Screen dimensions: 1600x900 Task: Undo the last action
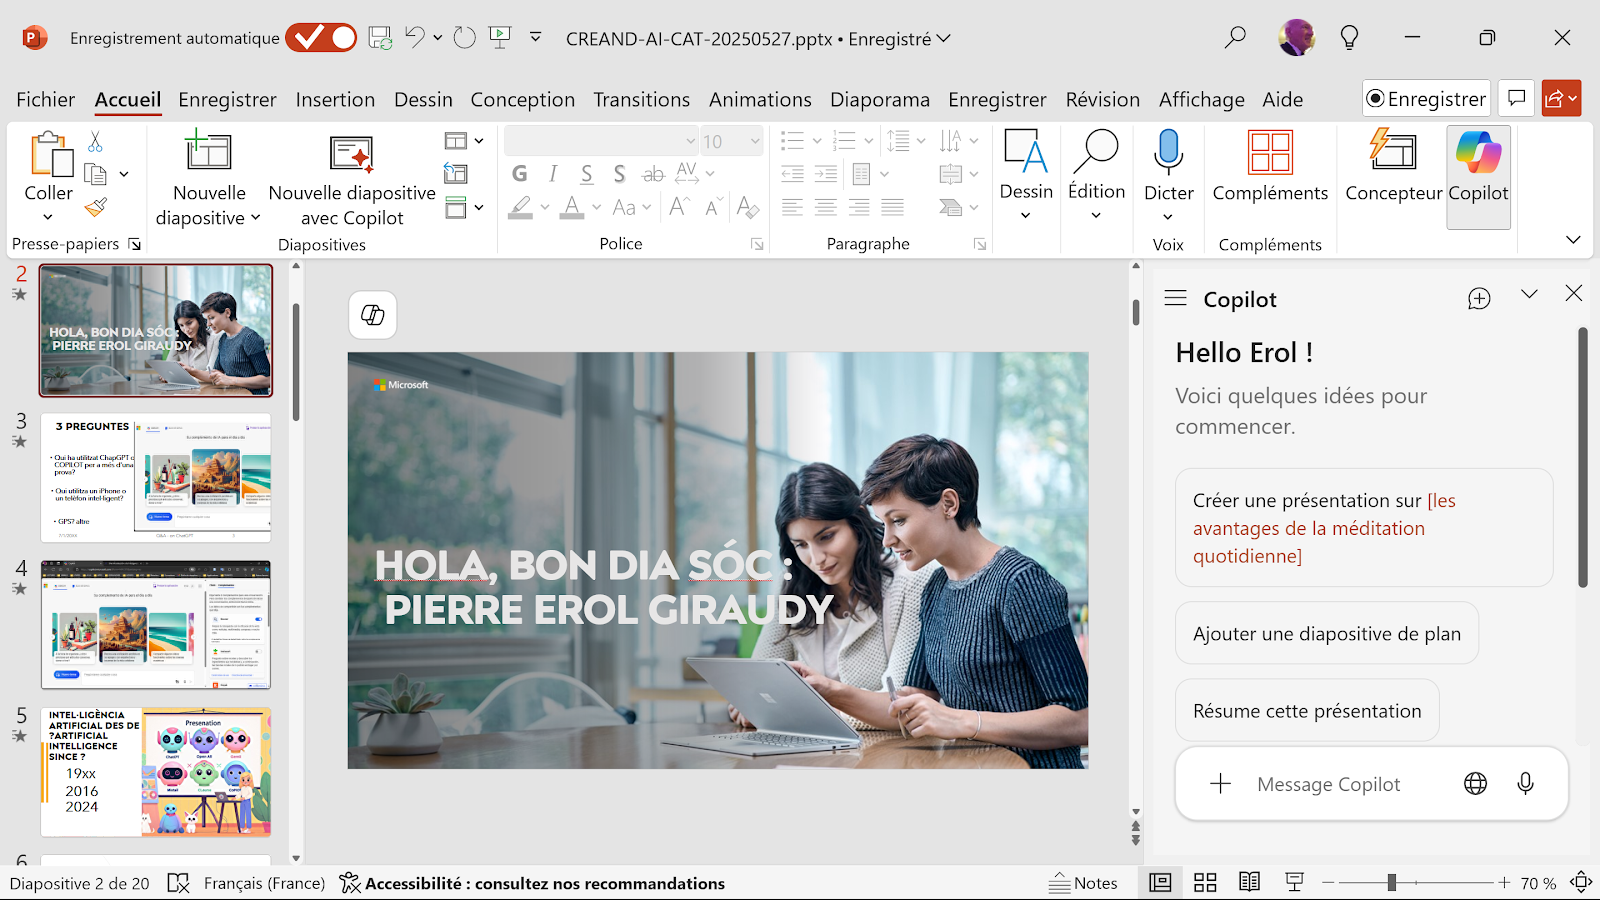click(415, 38)
